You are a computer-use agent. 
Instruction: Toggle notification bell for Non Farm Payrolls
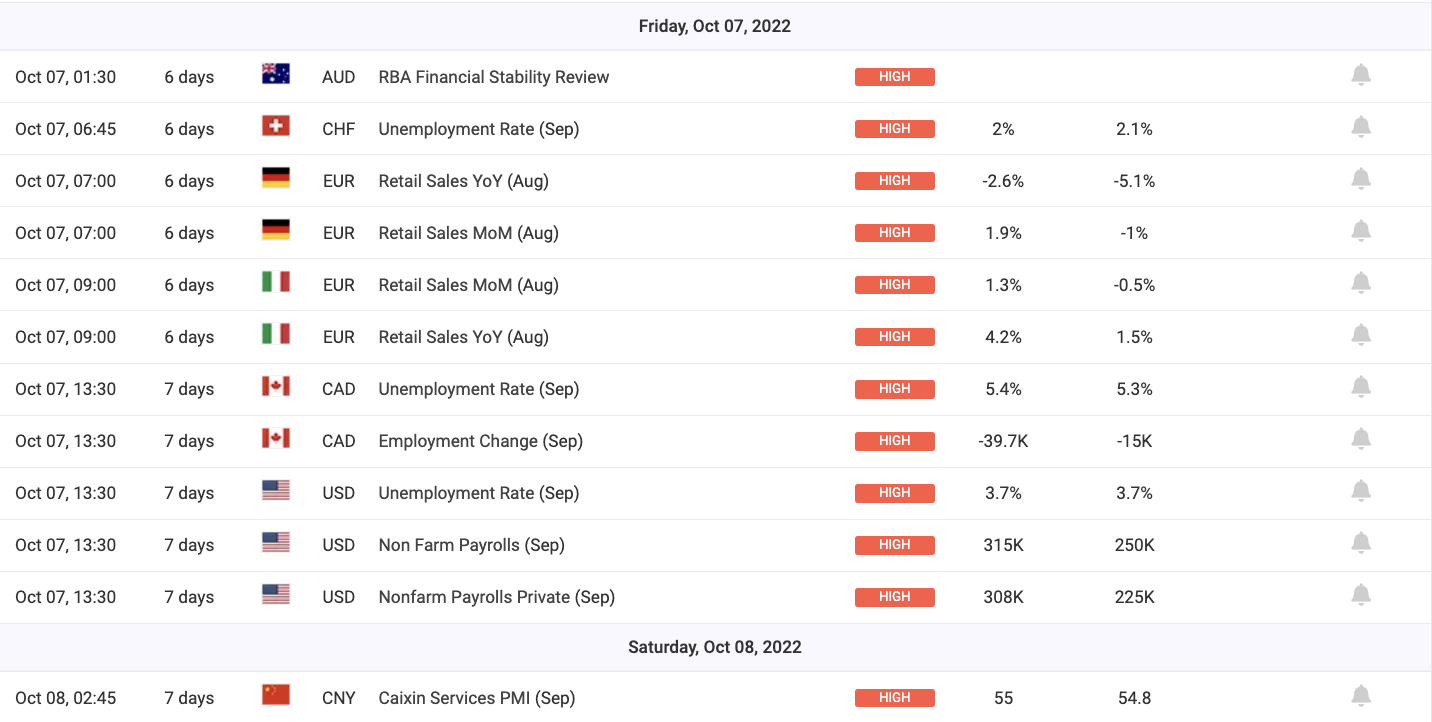(x=1360, y=543)
